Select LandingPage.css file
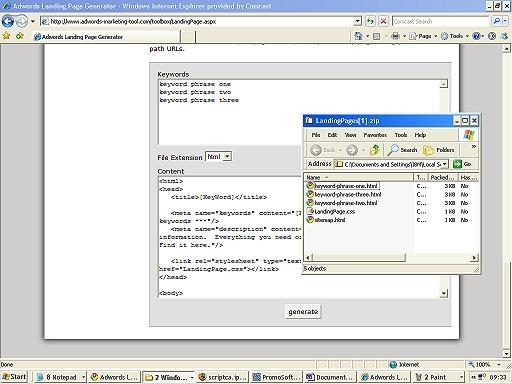This screenshot has height=384, width=512. coord(331,211)
